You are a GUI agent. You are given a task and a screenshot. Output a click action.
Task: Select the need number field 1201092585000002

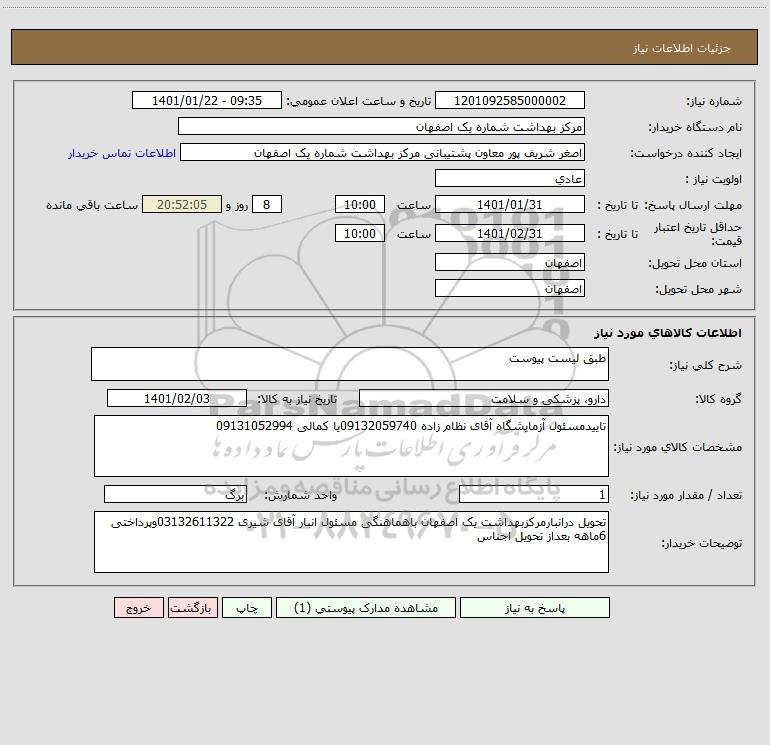coord(510,100)
